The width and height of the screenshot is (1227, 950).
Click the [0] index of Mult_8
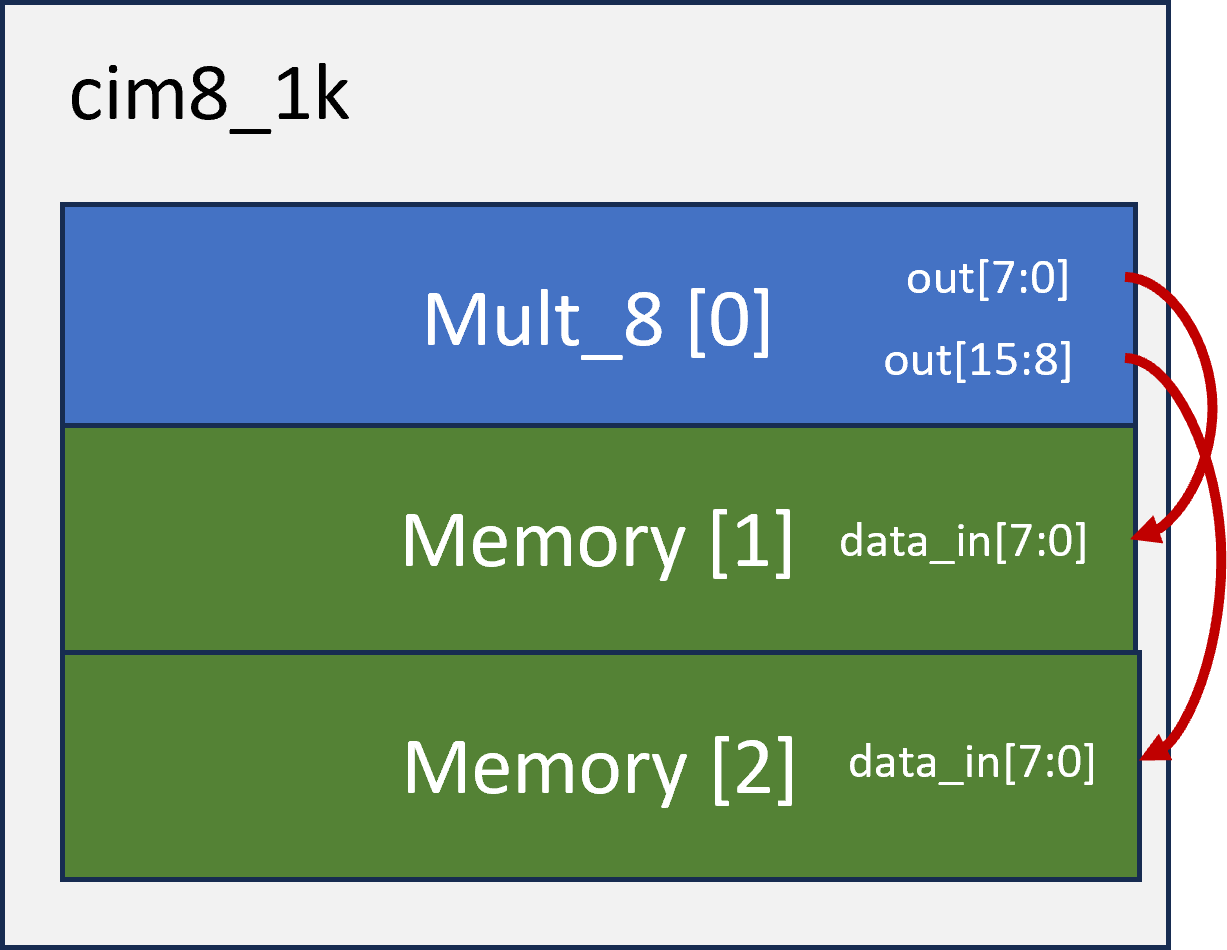coord(729,321)
